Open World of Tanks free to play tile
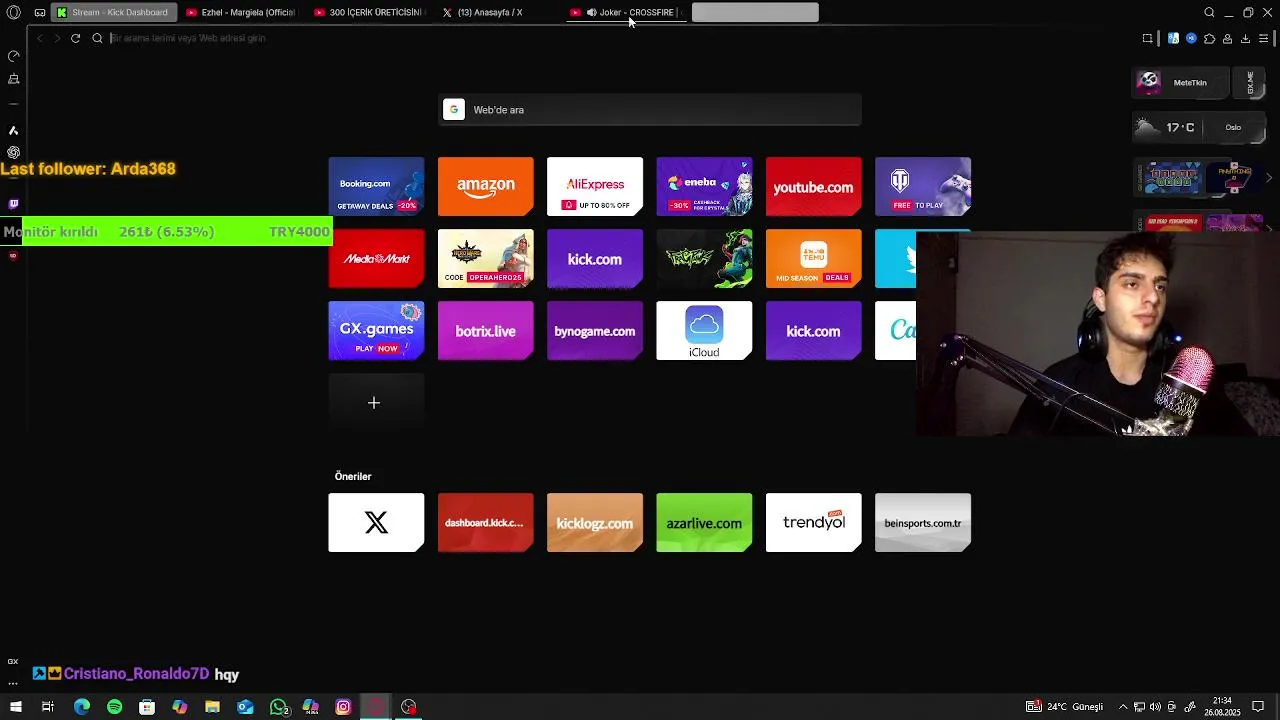The image size is (1280, 720). (923, 186)
